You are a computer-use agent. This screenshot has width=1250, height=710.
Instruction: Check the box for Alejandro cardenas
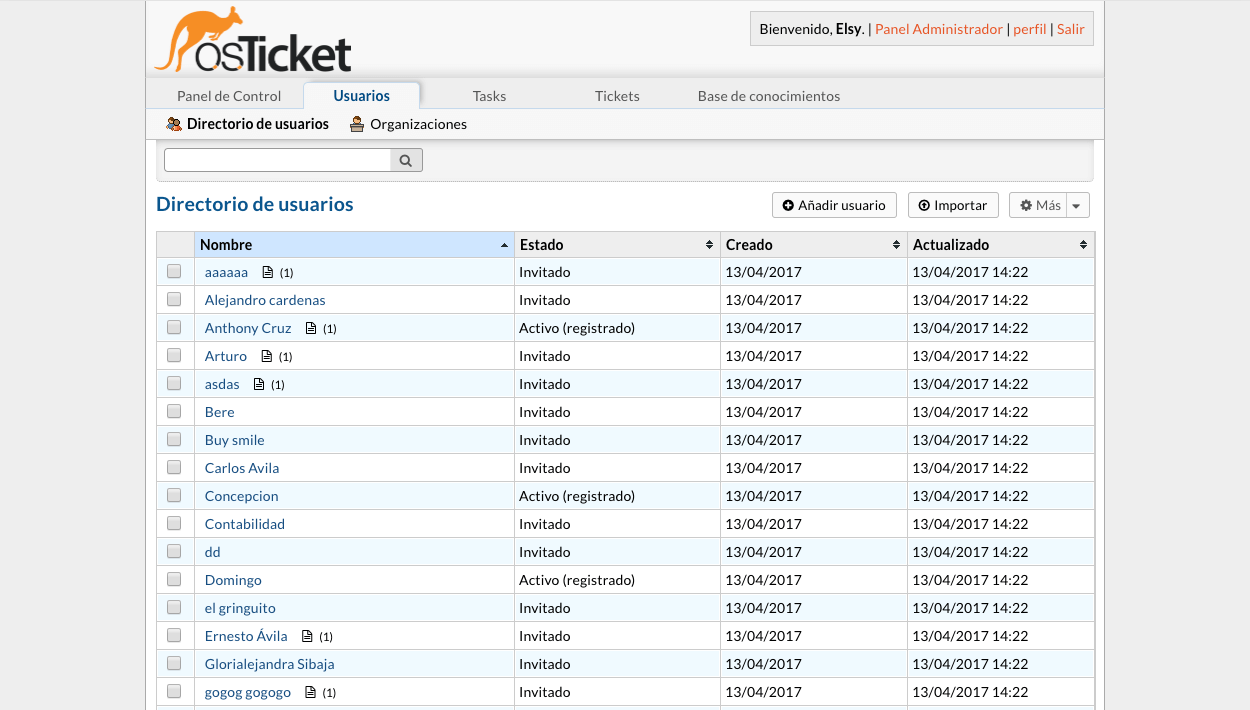(x=174, y=299)
